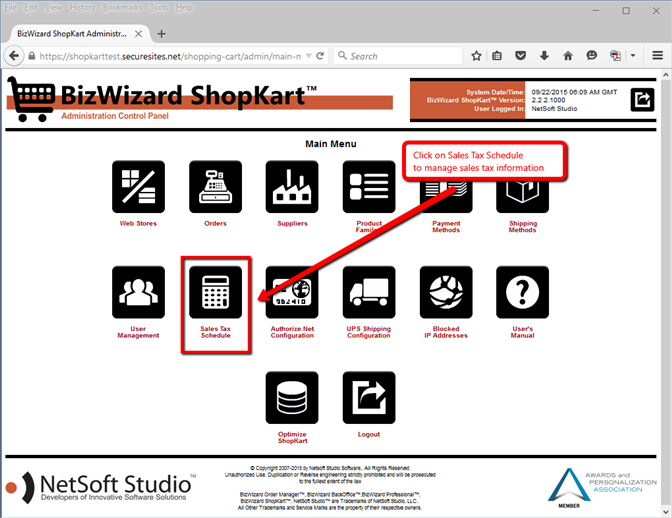Open the UPS Shipping Configuration truck icon
The height and width of the screenshot is (518, 672).
pyautogui.click(x=369, y=292)
